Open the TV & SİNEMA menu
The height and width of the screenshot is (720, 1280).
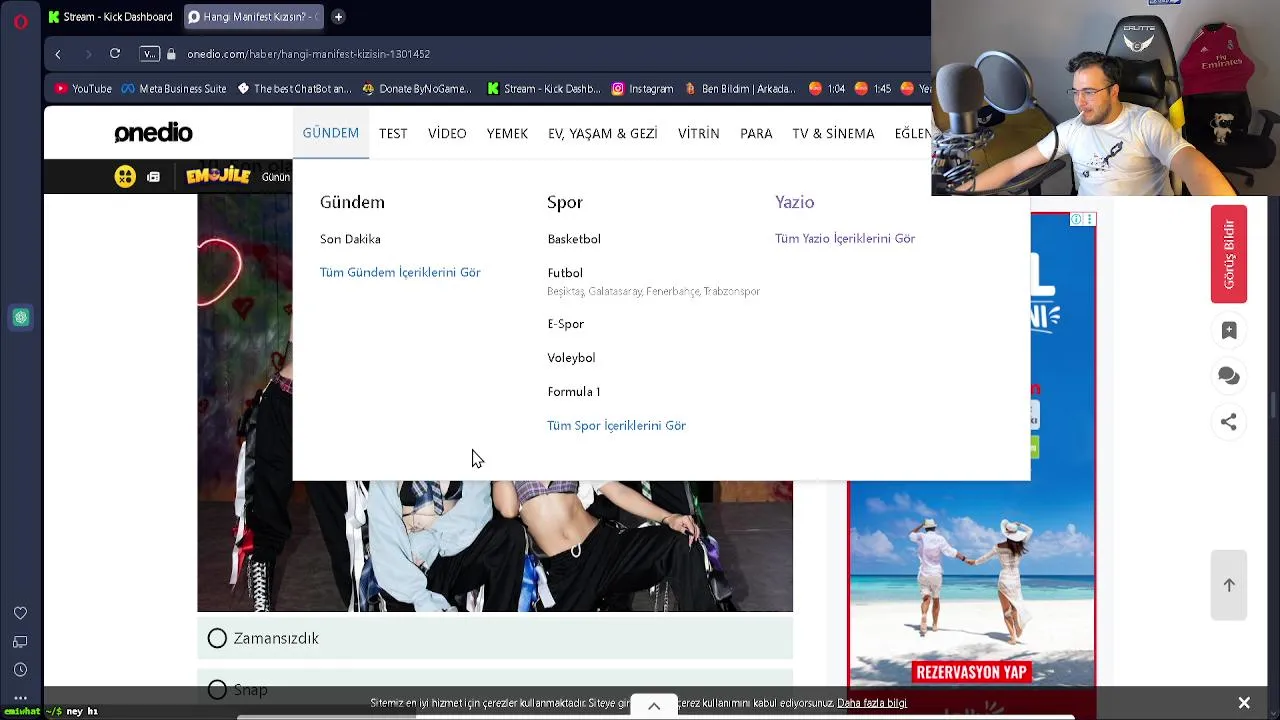tap(833, 133)
